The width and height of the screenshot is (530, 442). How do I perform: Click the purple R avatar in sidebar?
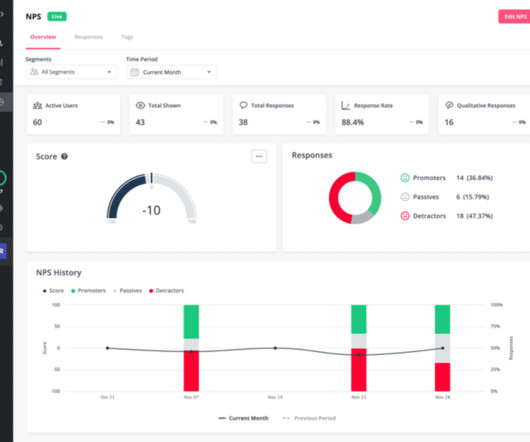point(2,251)
